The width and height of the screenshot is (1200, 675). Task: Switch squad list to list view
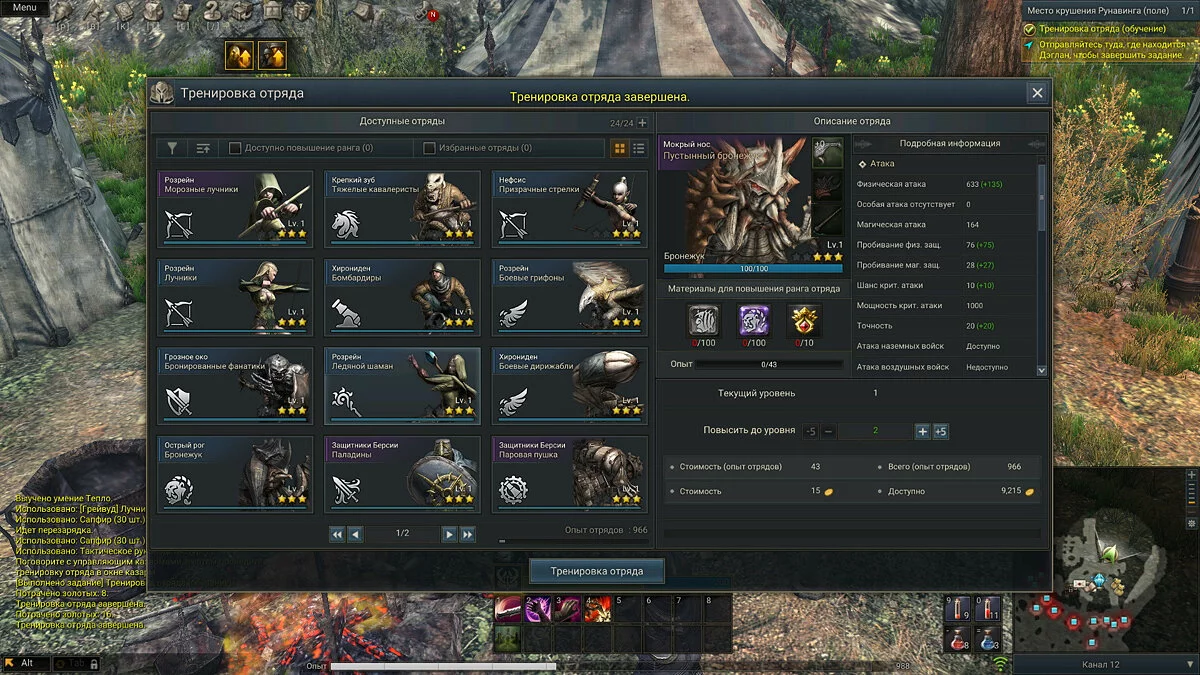click(640, 148)
